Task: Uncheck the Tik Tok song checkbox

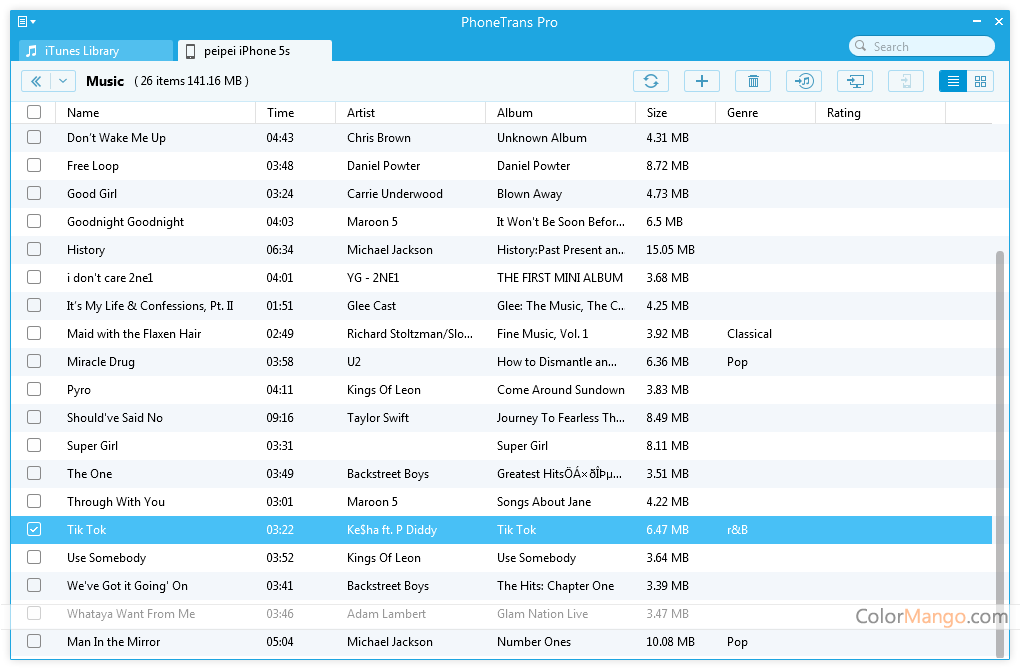Action: pyautogui.click(x=34, y=530)
